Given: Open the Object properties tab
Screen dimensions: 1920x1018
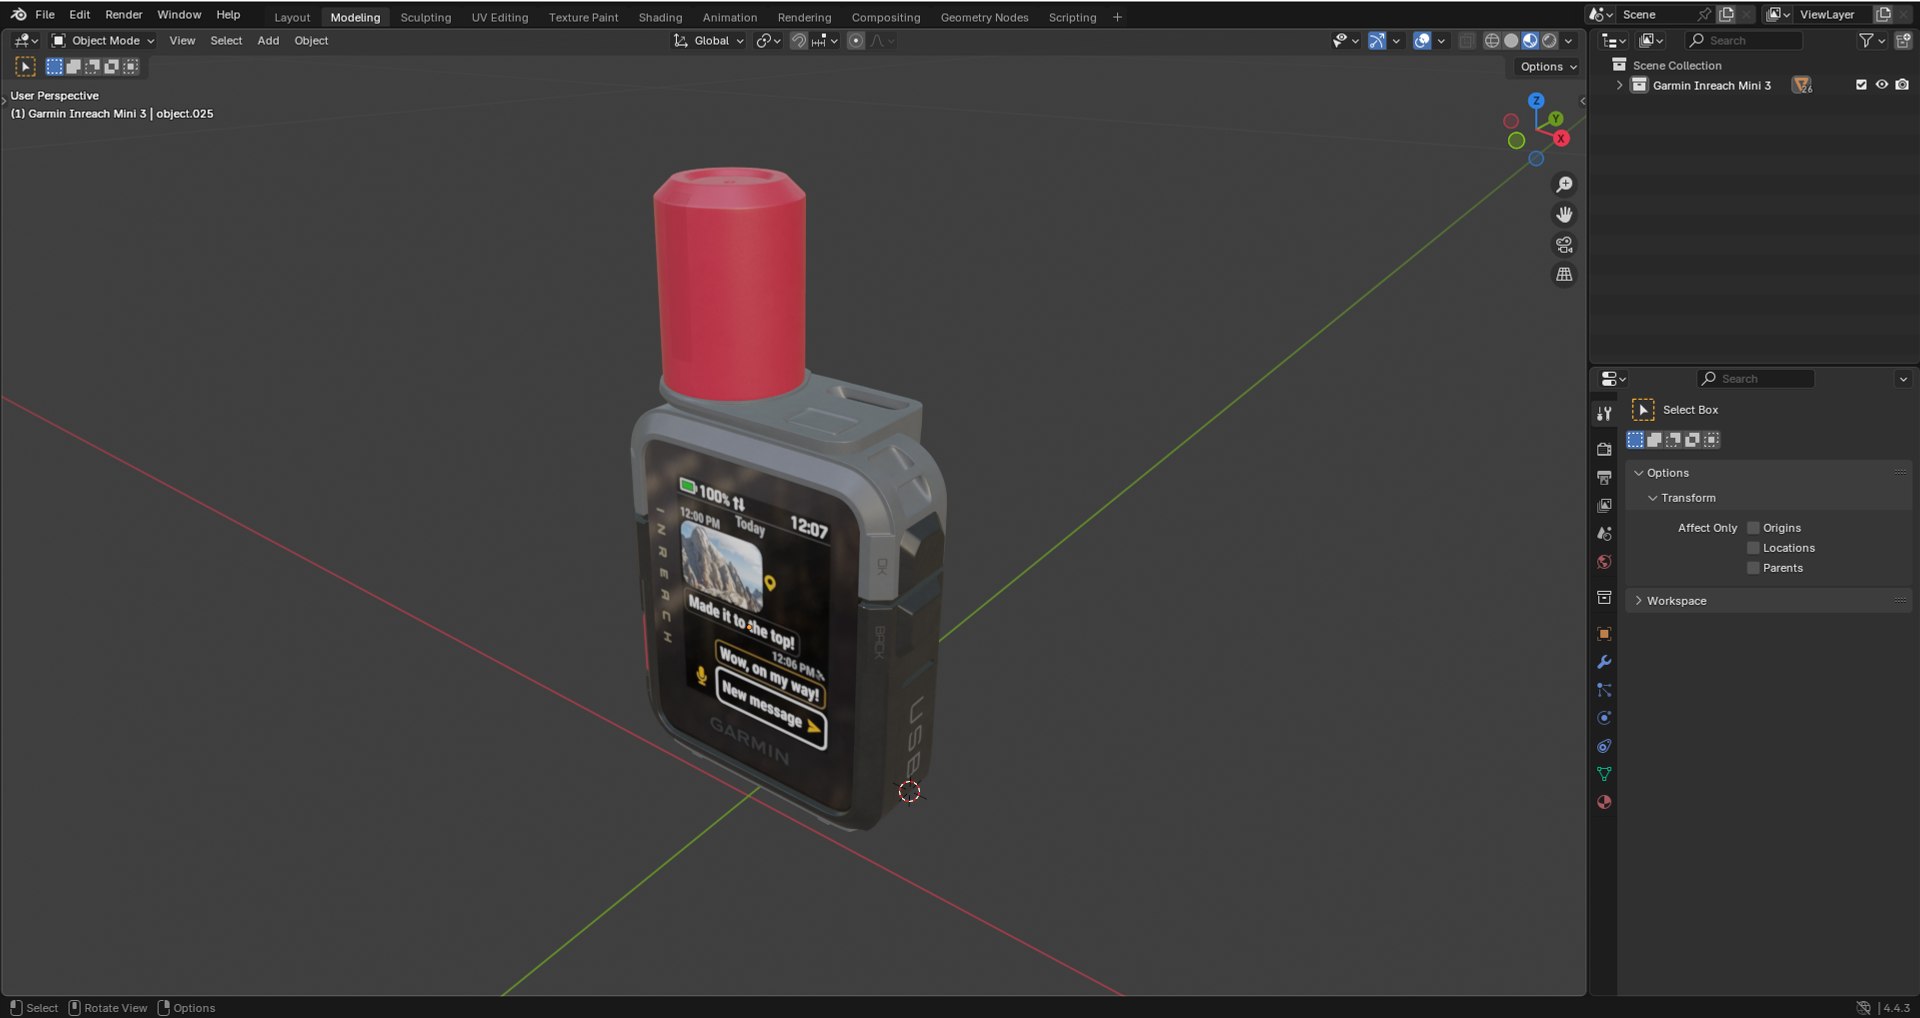Looking at the screenshot, I should (1604, 634).
